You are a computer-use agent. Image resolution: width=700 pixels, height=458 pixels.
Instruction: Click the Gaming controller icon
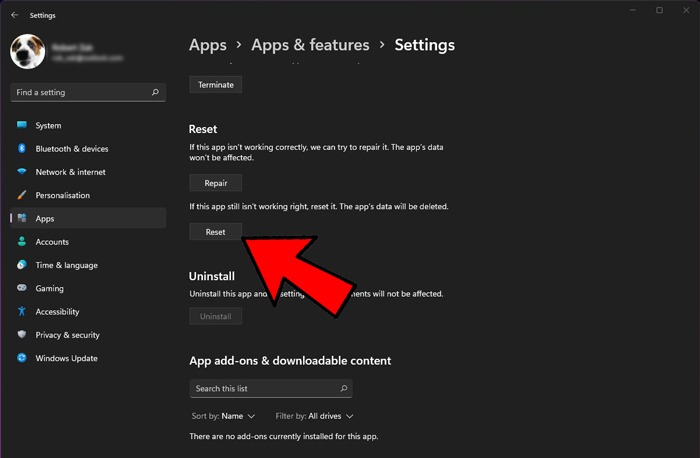click(x=22, y=288)
